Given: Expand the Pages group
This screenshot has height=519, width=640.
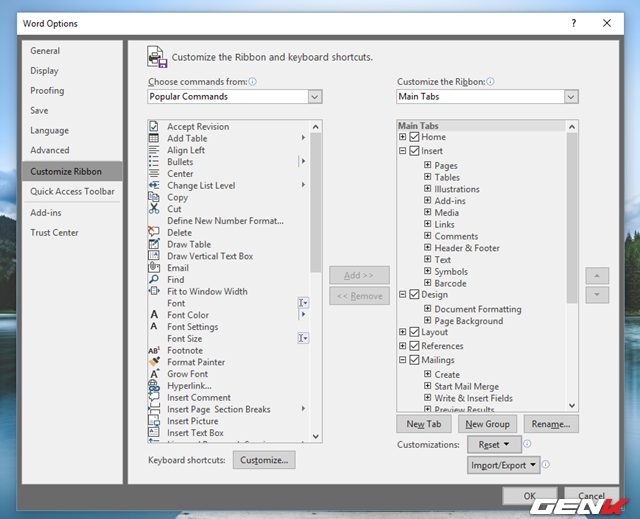Looking at the screenshot, I should pos(427,165).
